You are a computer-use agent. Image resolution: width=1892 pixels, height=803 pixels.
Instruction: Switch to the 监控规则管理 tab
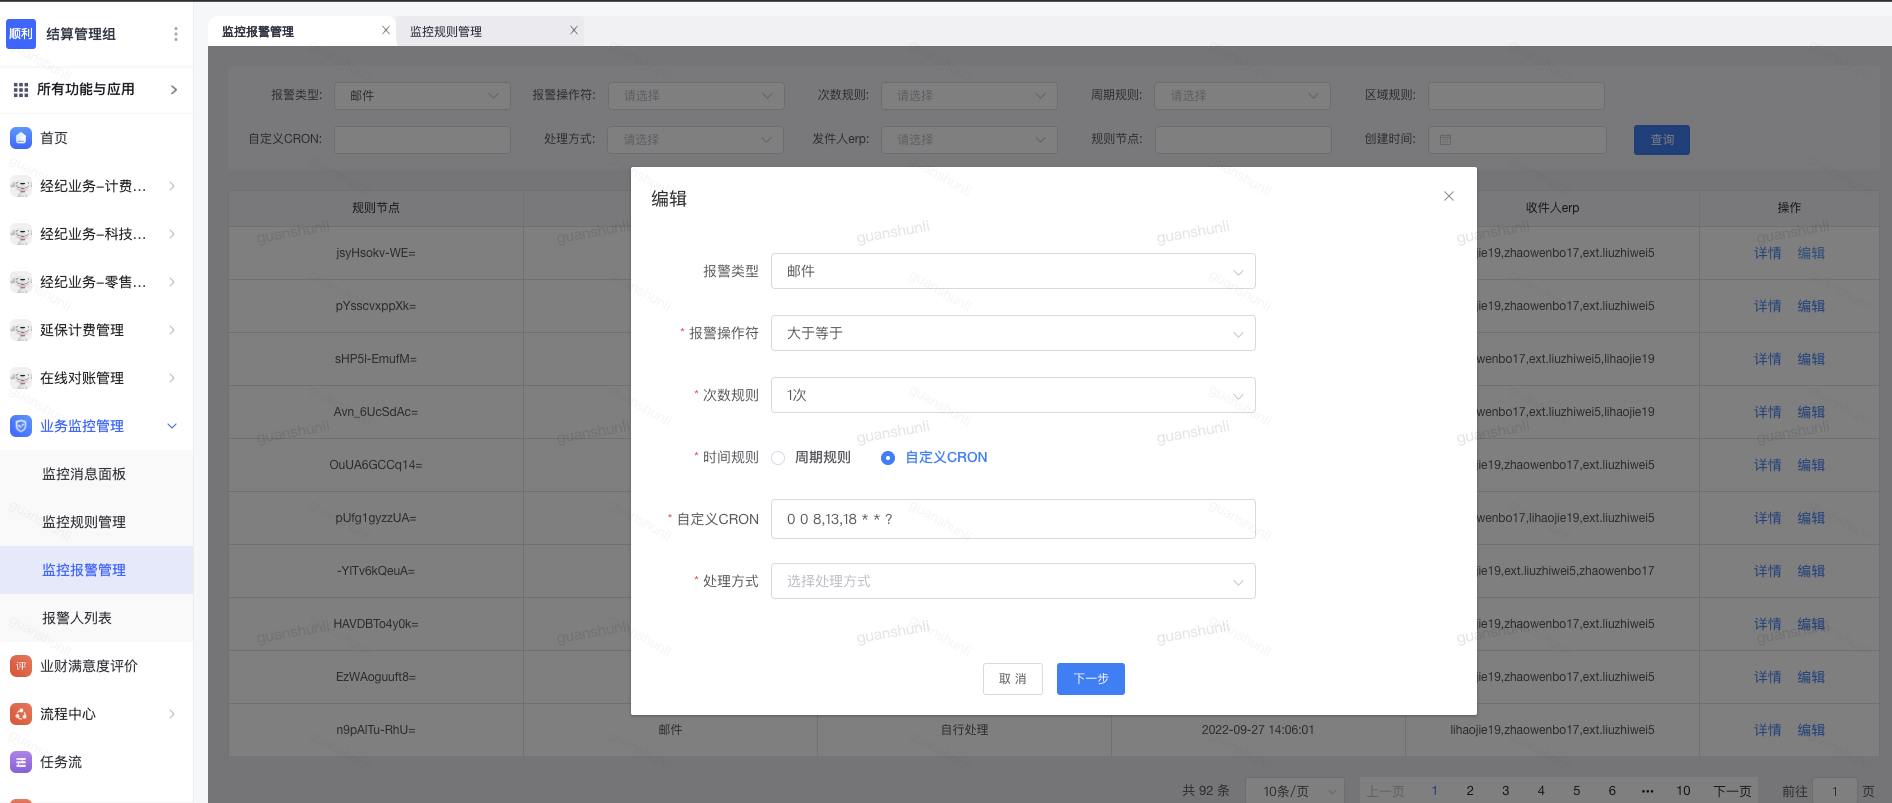pos(446,32)
